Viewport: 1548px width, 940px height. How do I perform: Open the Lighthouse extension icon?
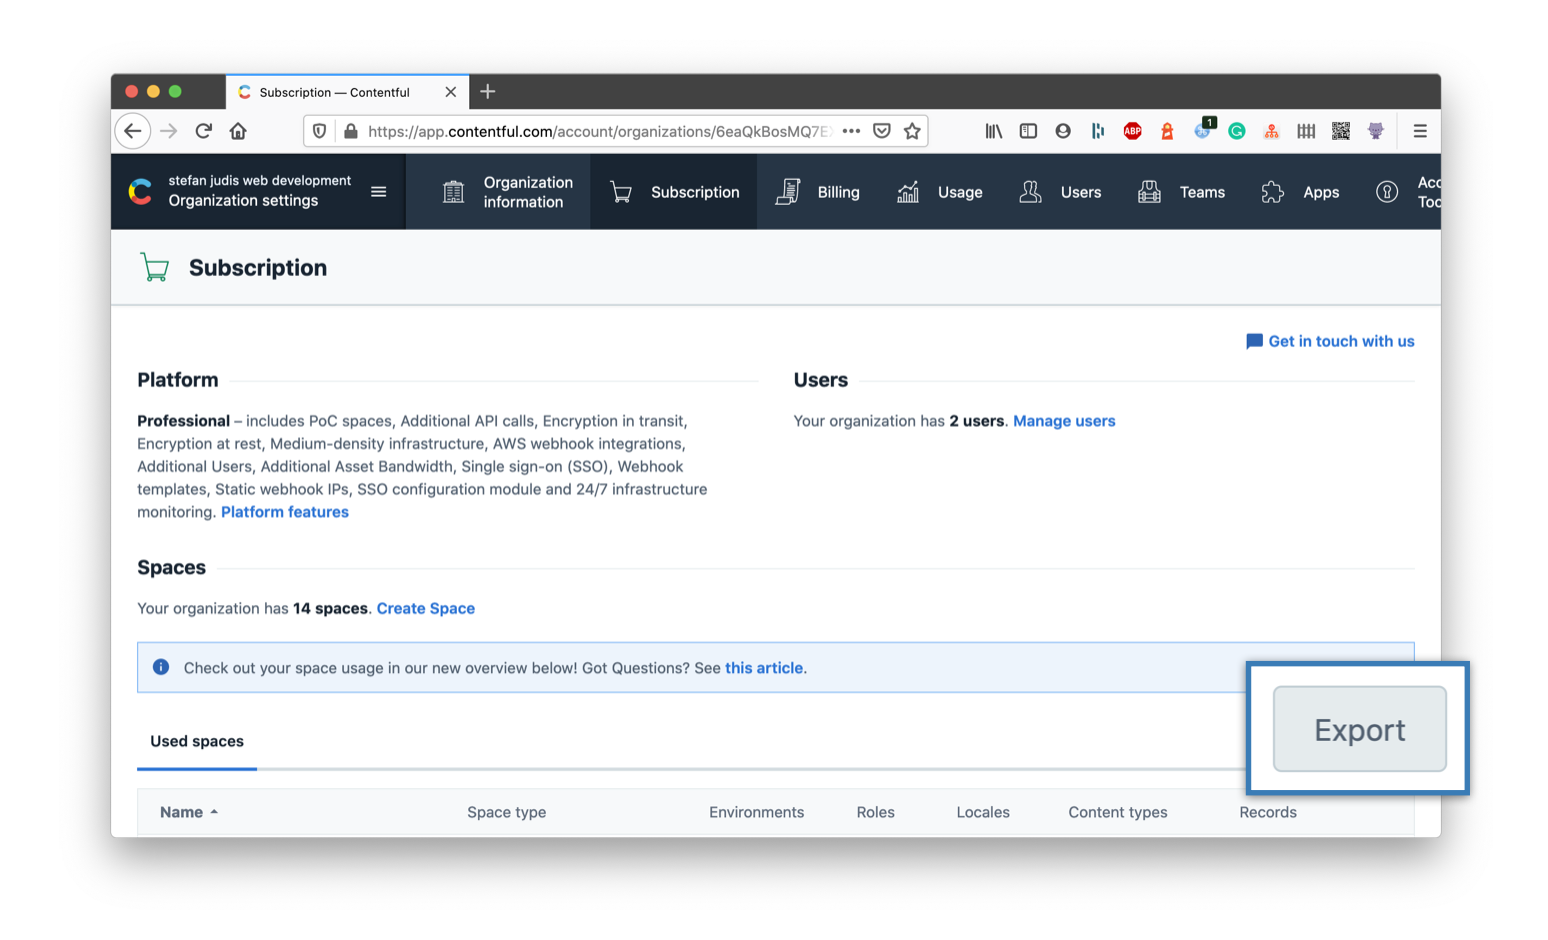tap(1167, 131)
